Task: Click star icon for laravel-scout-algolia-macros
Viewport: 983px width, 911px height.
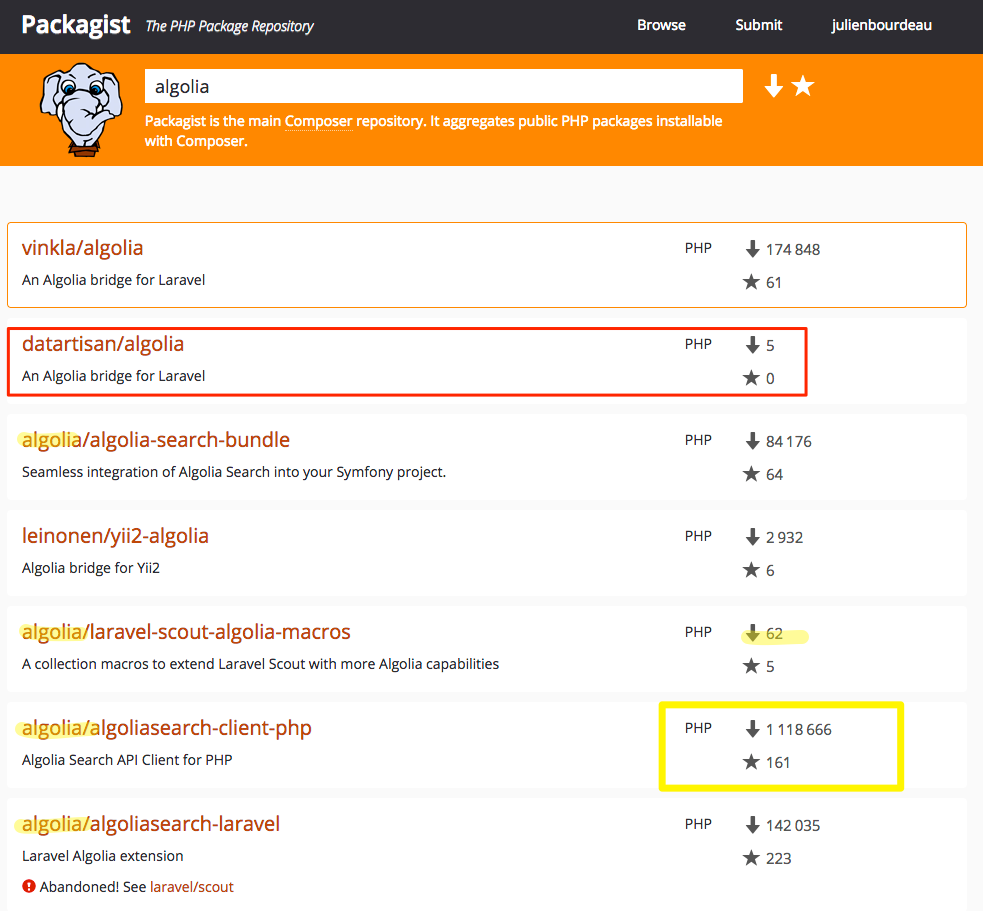Action: tap(751, 665)
